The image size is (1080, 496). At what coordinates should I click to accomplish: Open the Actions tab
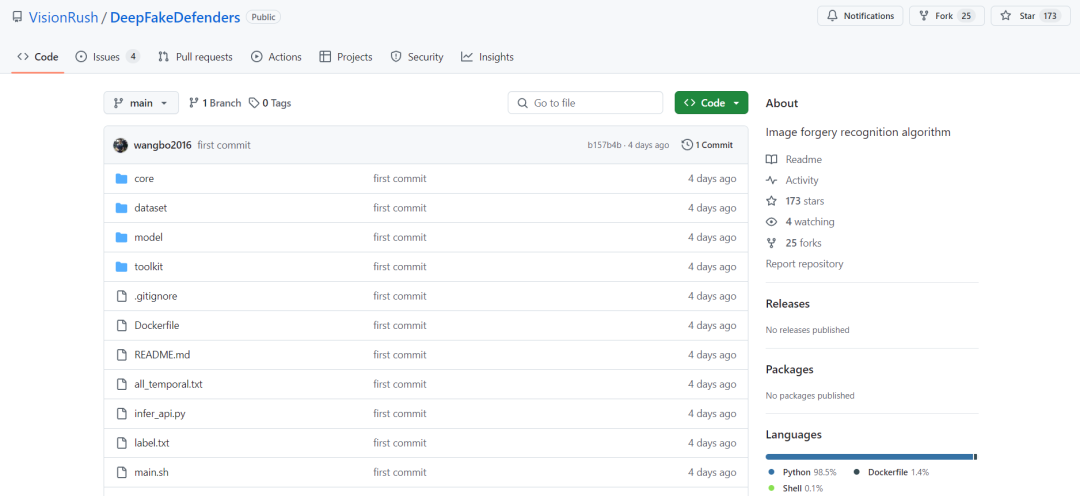click(x=276, y=57)
